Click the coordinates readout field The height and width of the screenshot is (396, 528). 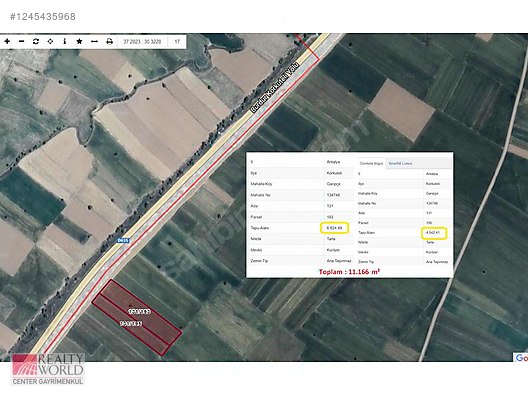pyautogui.click(x=142, y=42)
